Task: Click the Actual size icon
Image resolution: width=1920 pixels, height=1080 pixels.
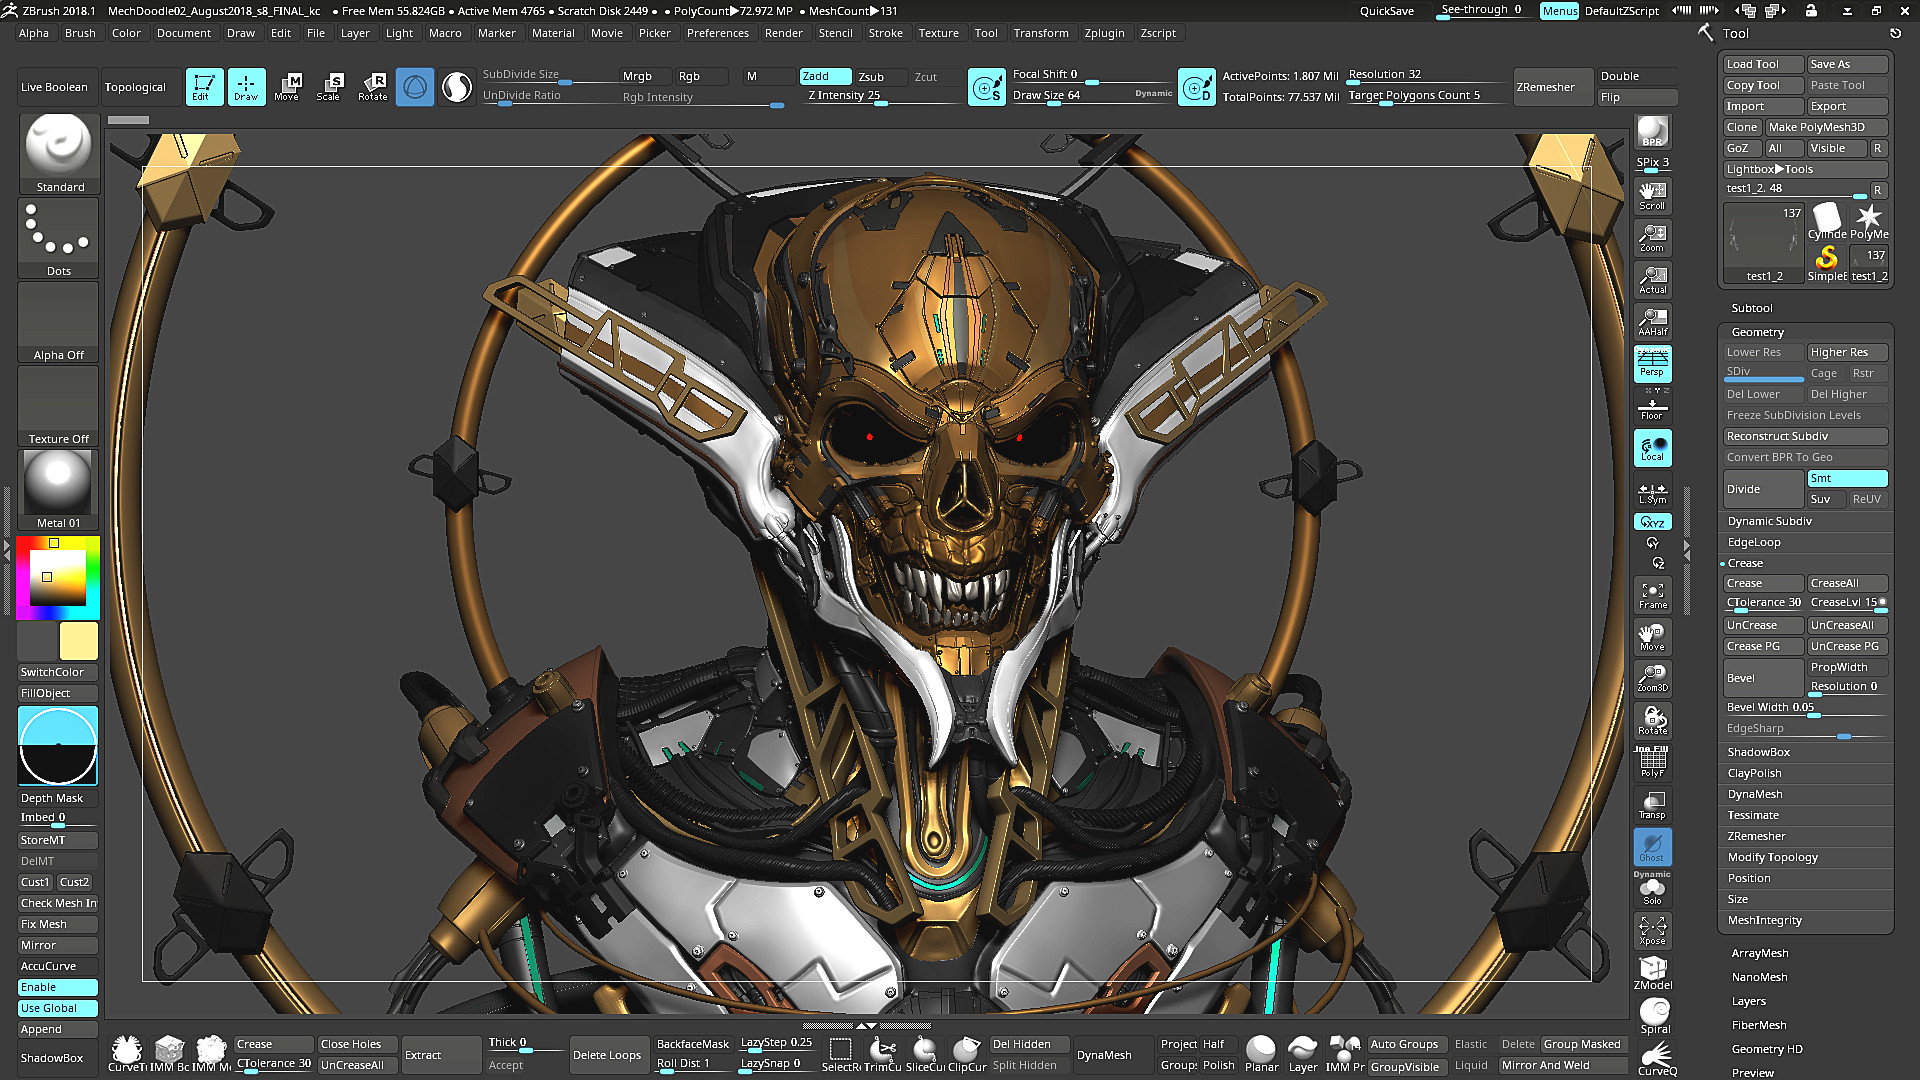Action: point(1652,280)
